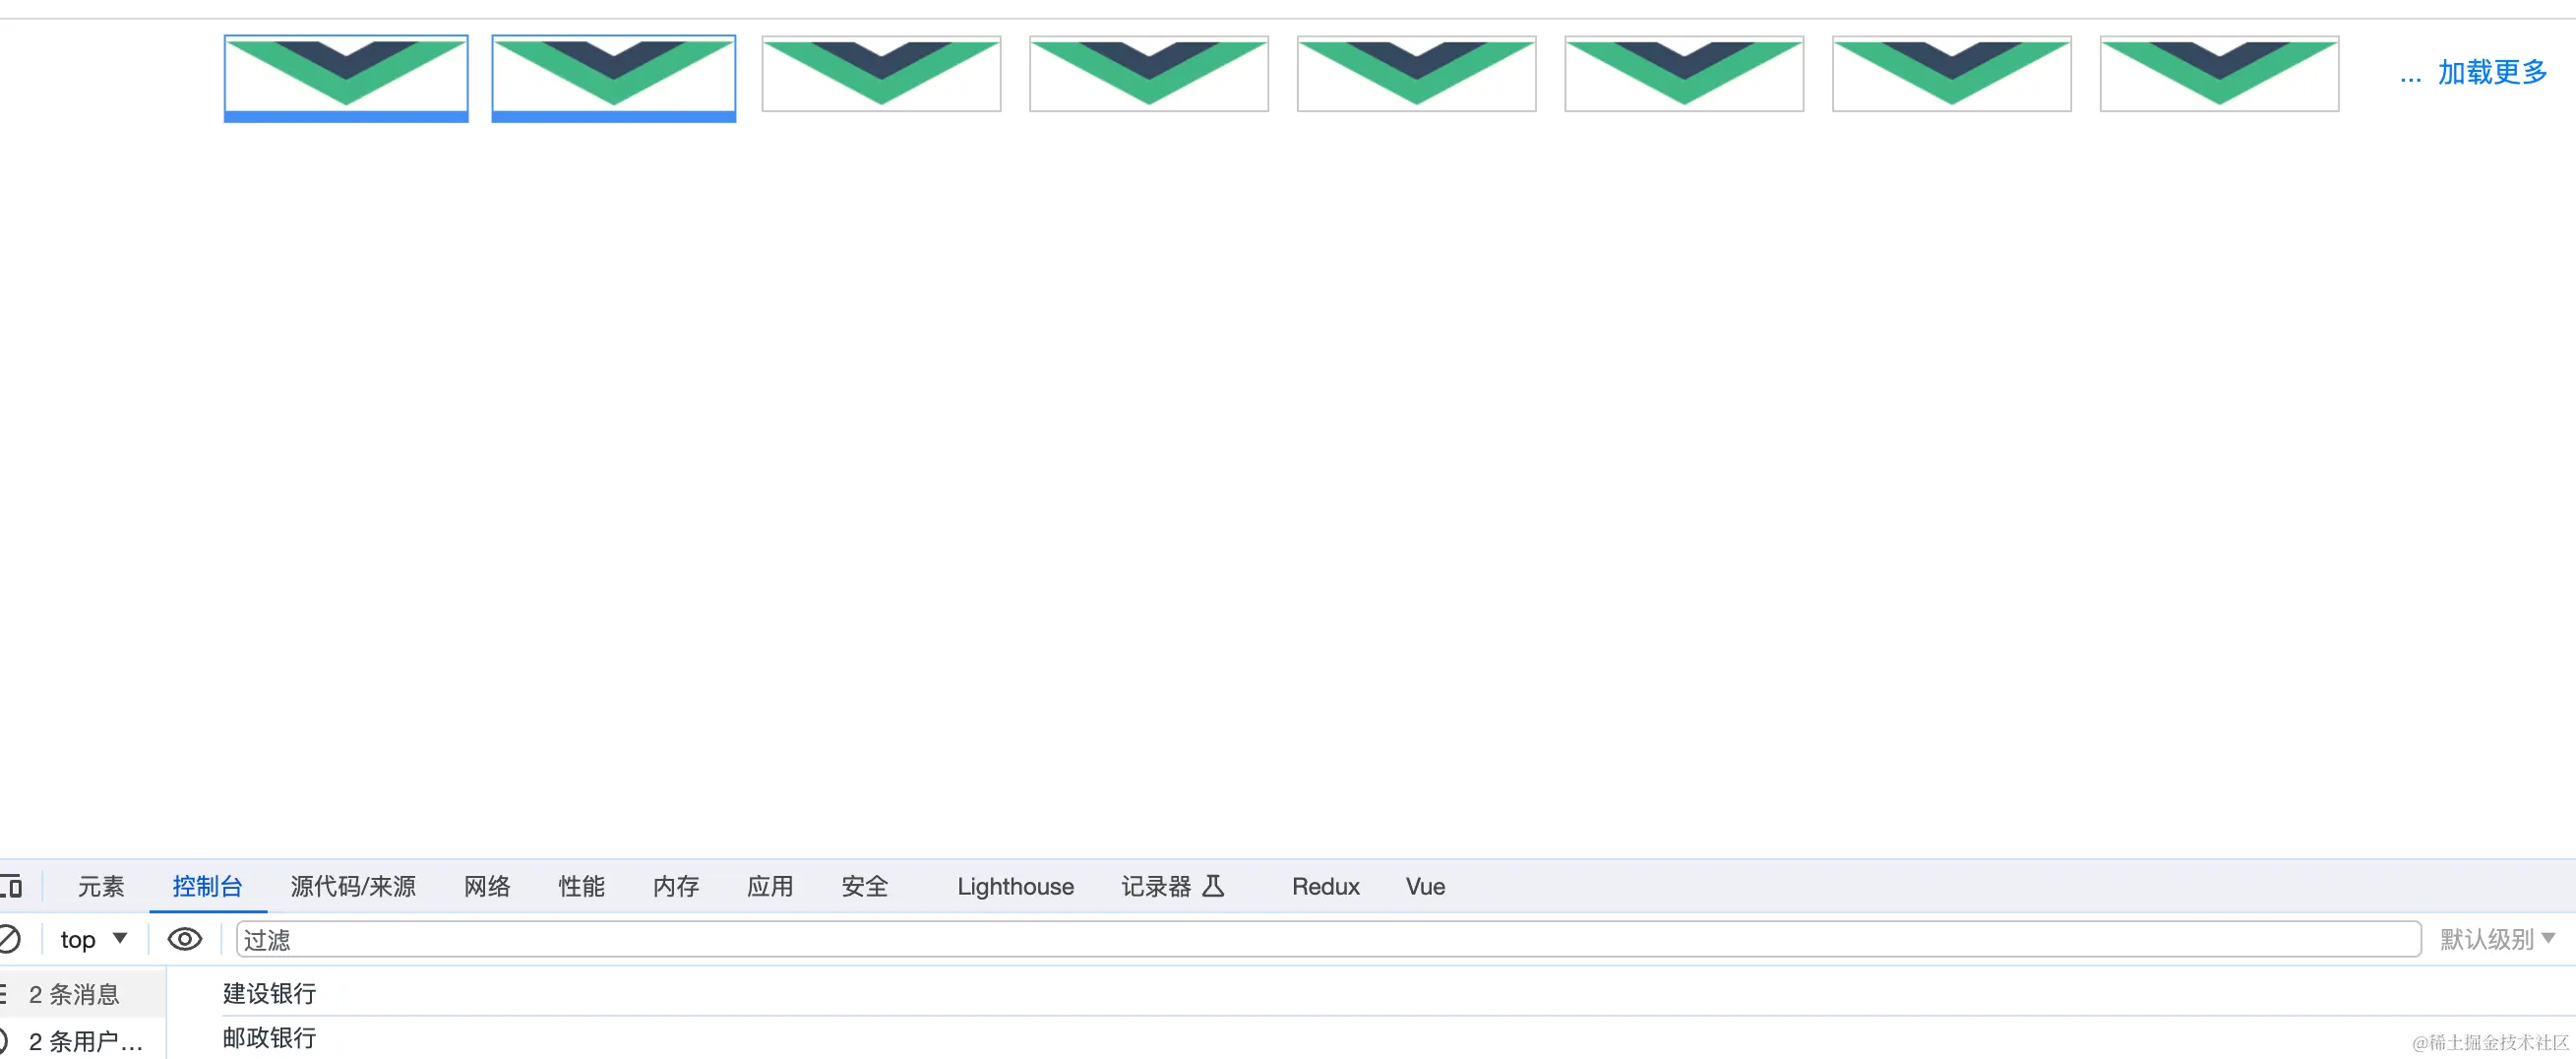Switch to the 网络 tab
Screen dimensions: 2576x1059
[x=487, y=886]
